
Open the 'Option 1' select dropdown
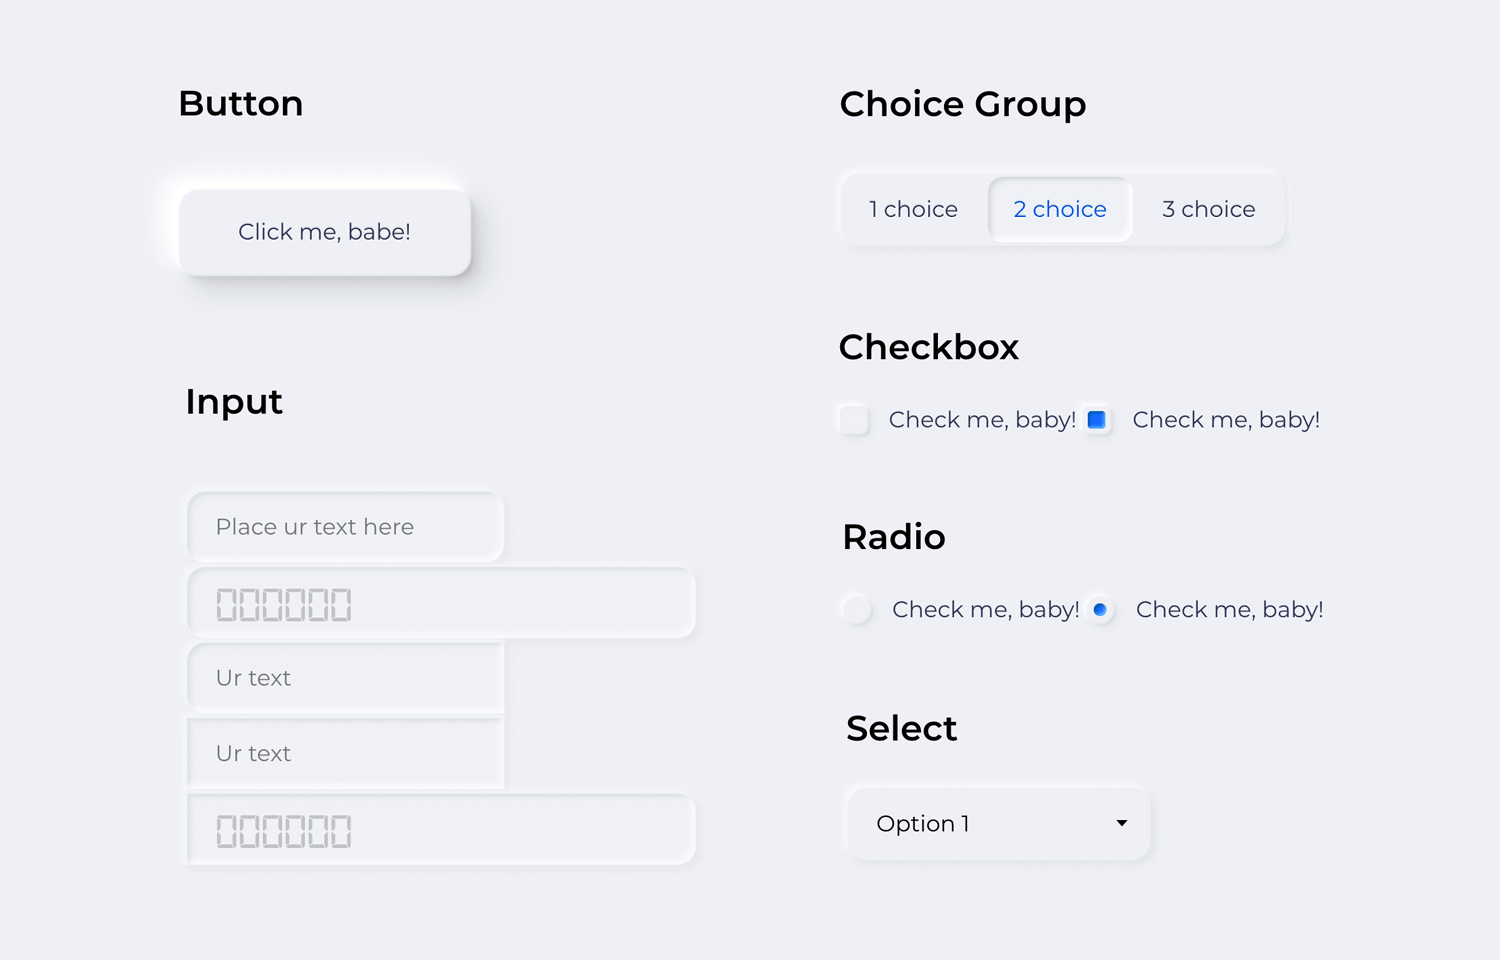point(997,824)
